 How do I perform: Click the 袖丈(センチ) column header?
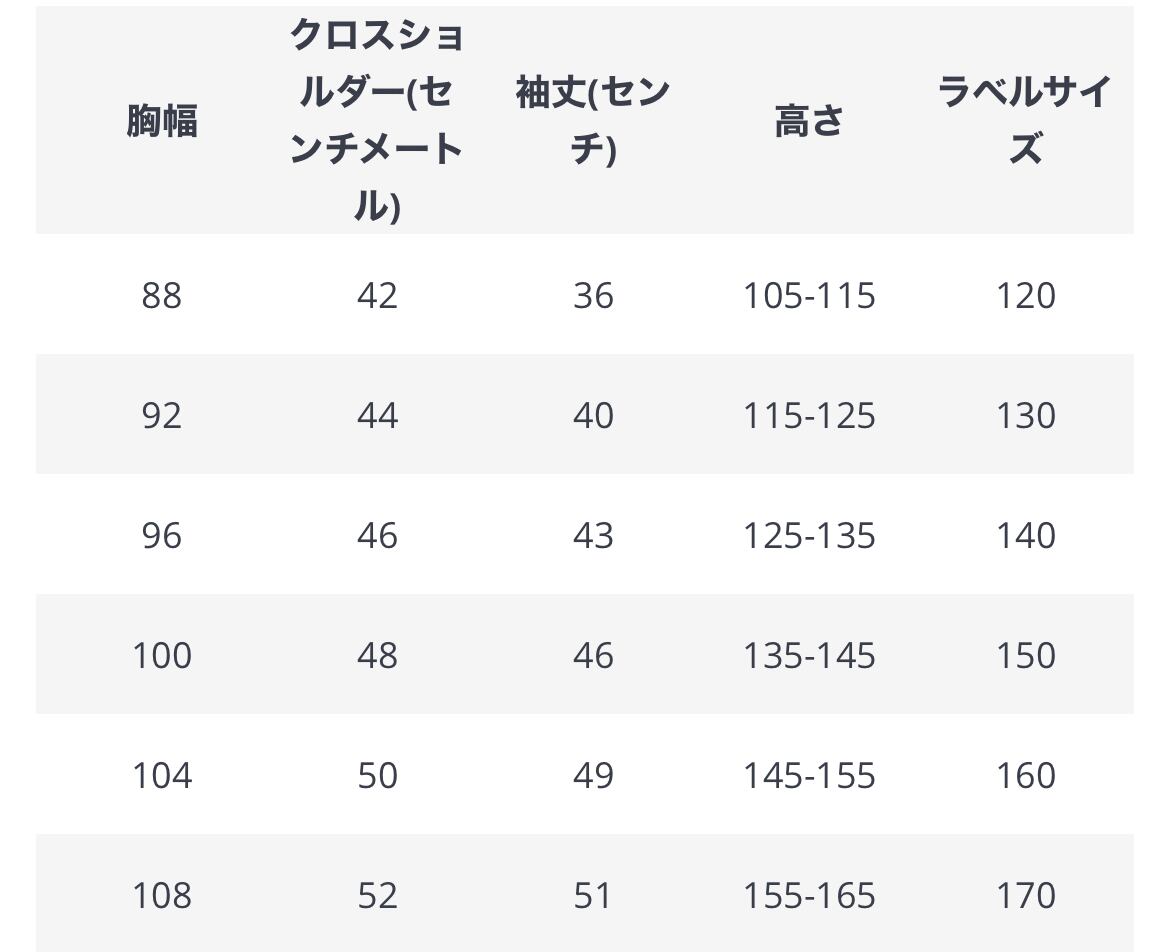593,121
